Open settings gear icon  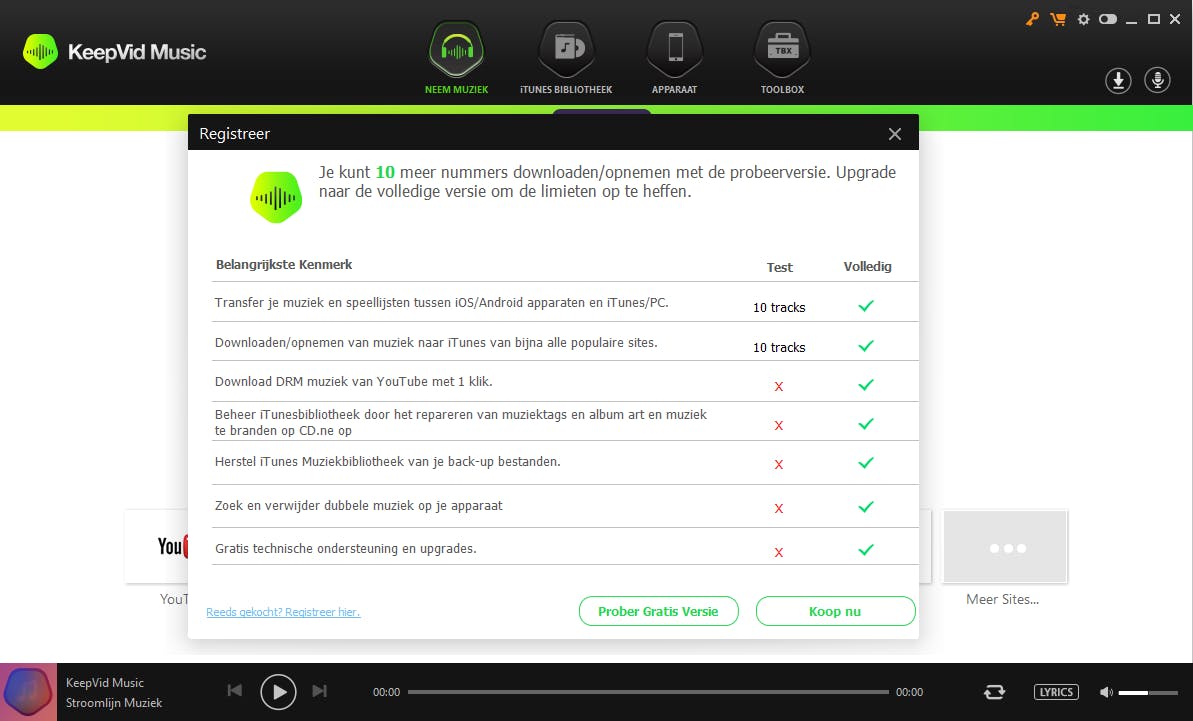point(1083,19)
